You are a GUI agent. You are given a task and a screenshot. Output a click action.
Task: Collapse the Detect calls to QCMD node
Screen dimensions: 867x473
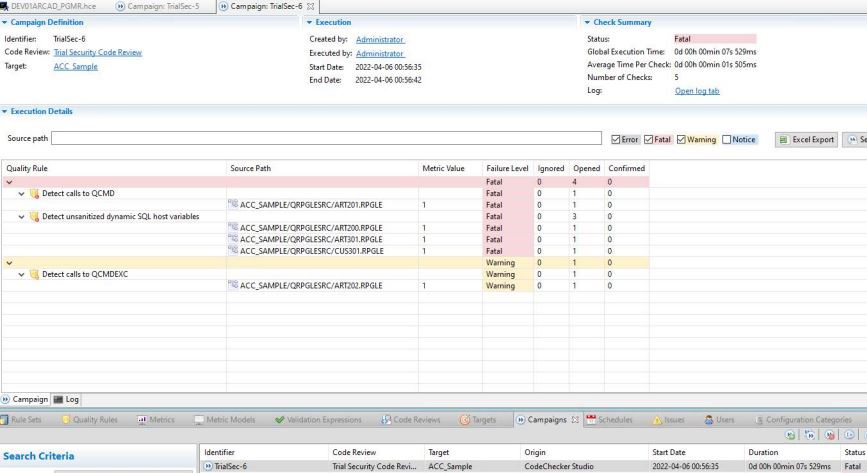21,194
